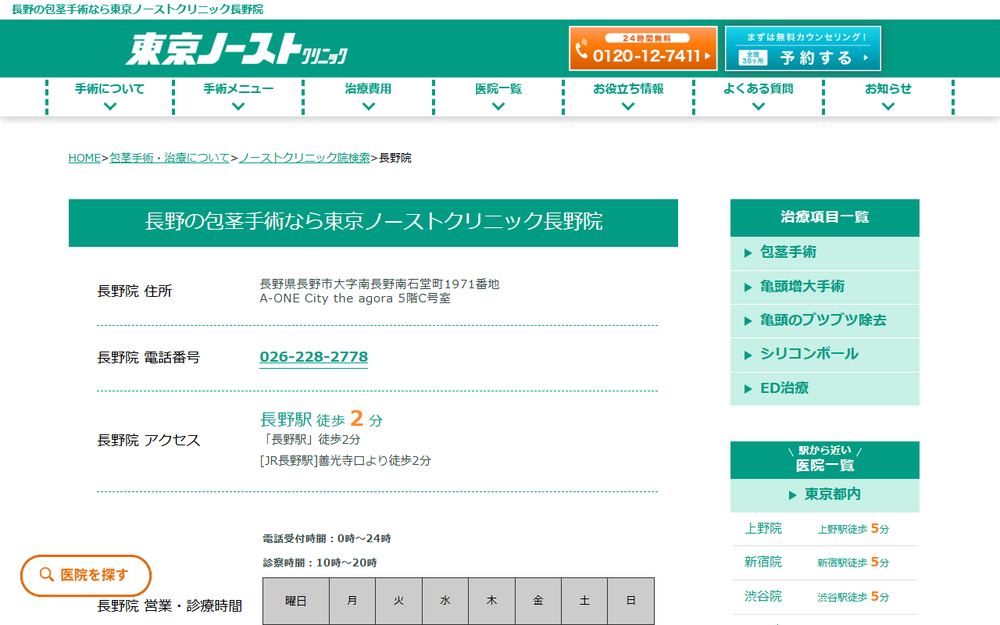This screenshot has height=625, width=1000.
Task: Open the 医院一覧 menu
Action: click(498, 89)
